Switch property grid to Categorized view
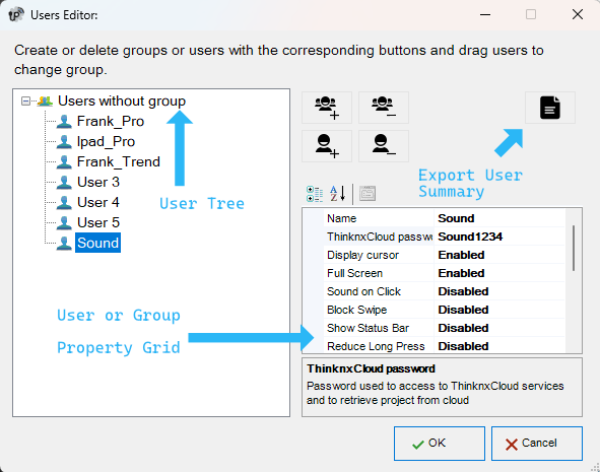Screen dimensions: 600x472 (315, 194)
